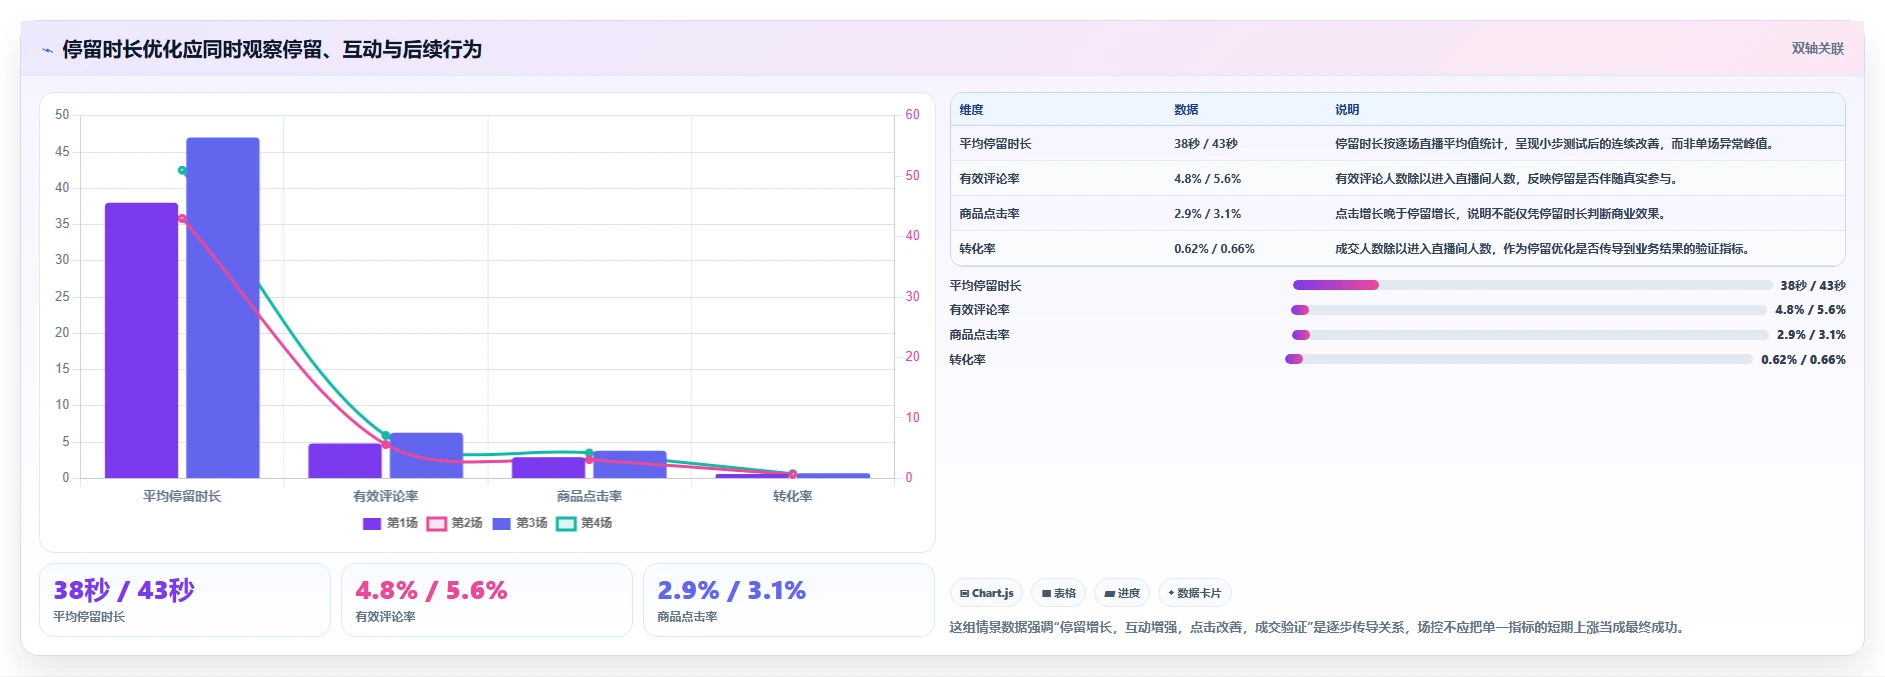Click the 双轴关联 label in the header
The height and width of the screenshot is (677, 1885).
pyautogui.click(x=1817, y=48)
